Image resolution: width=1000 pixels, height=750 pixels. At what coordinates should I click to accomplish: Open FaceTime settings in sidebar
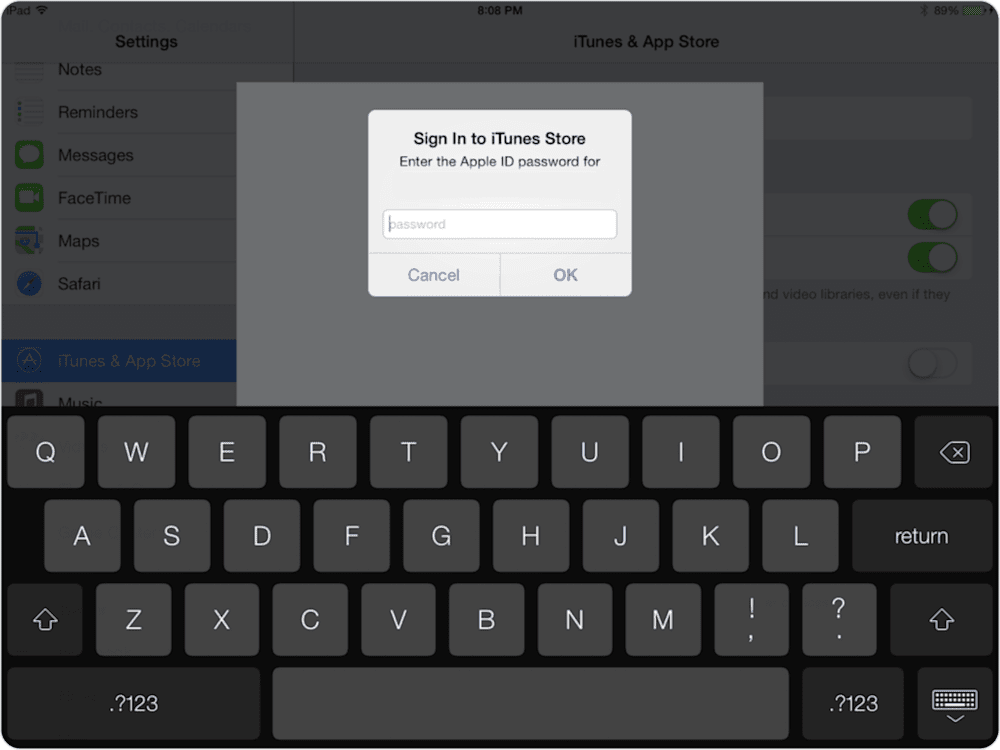(x=119, y=198)
